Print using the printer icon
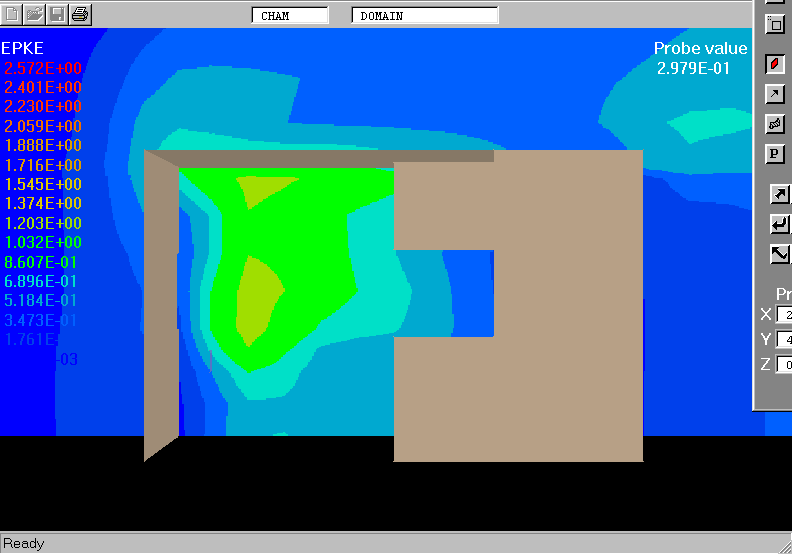Screen dimensions: 792x554 tap(80, 14)
